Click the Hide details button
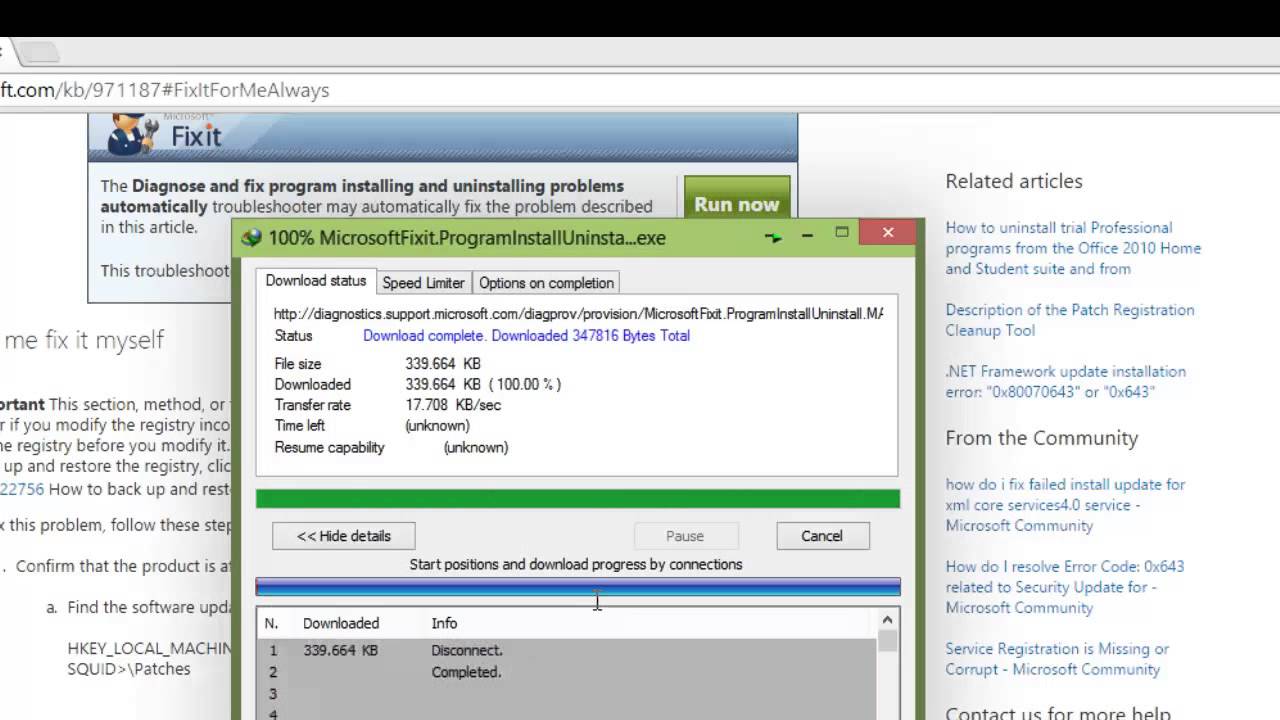The height and width of the screenshot is (720, 1280). (343, 536)
